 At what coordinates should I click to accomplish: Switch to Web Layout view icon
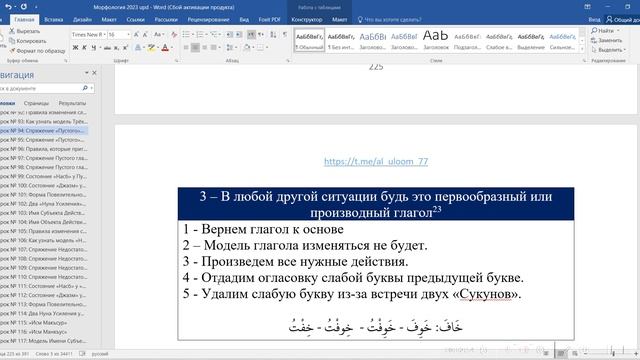575,353
